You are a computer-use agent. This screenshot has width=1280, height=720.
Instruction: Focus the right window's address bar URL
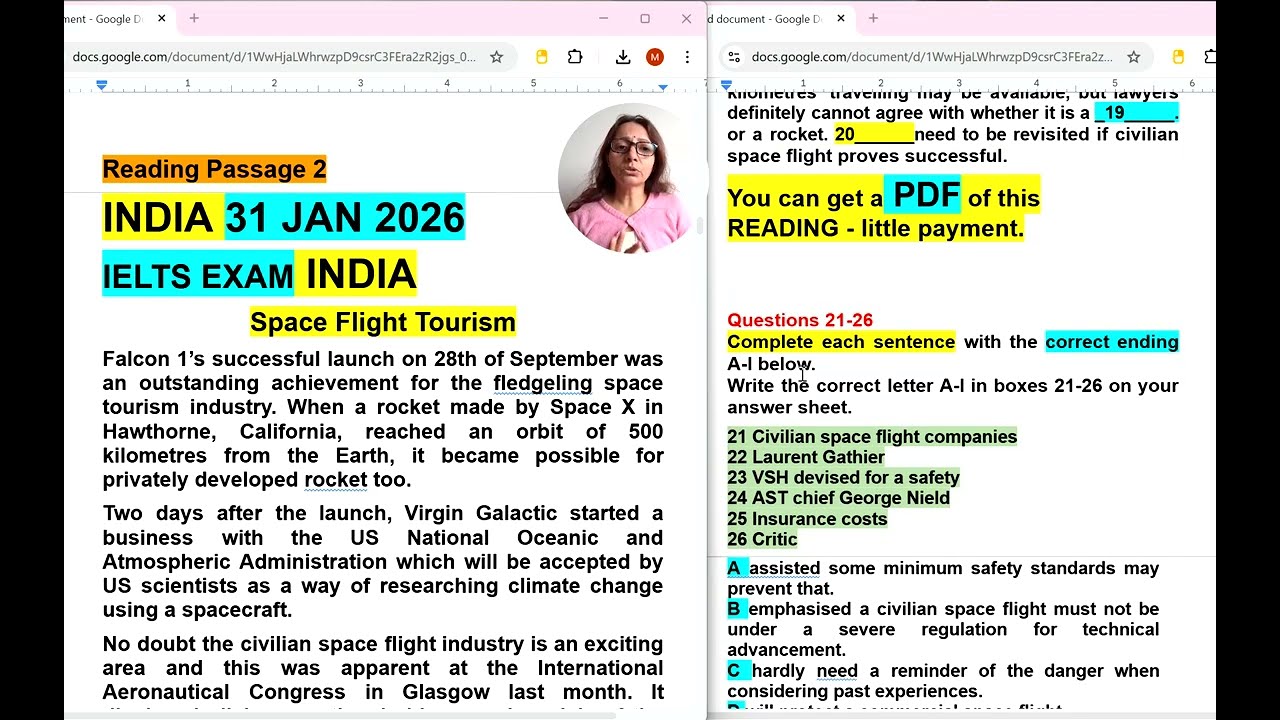click(x=932, y=57)
